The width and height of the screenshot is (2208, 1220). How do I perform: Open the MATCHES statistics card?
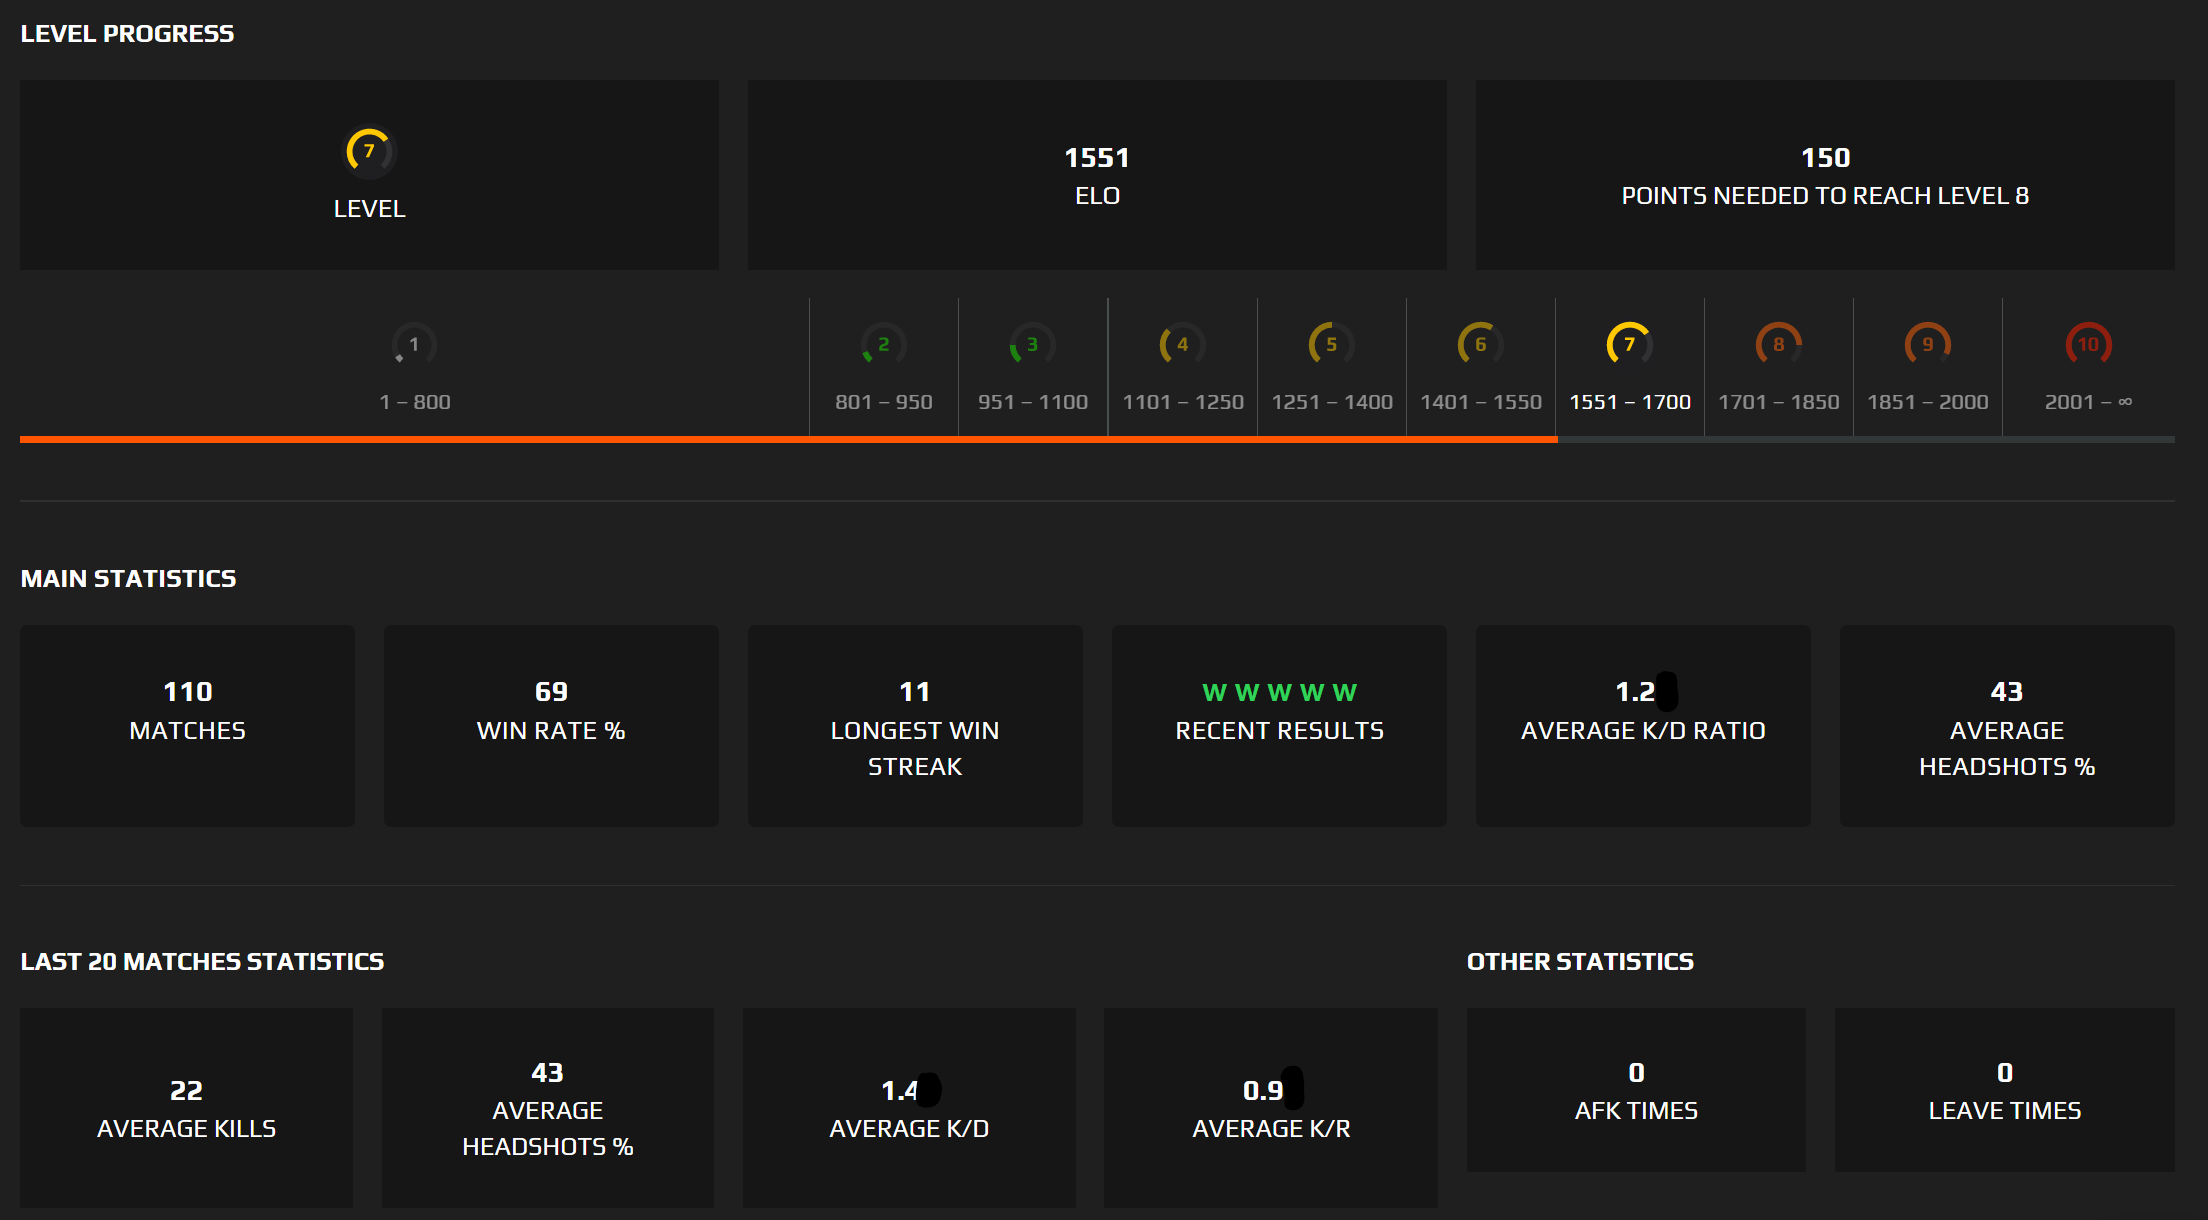point(187,727)
